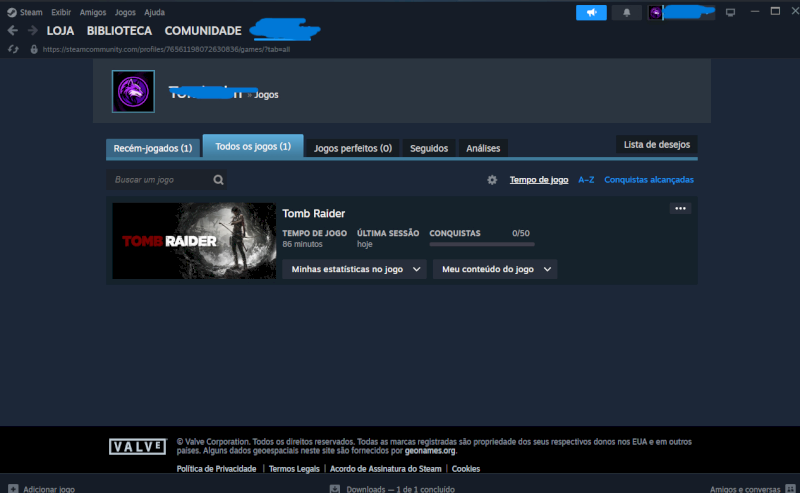
Task: Click the Downloads status icon
Action: pos(335,488)
